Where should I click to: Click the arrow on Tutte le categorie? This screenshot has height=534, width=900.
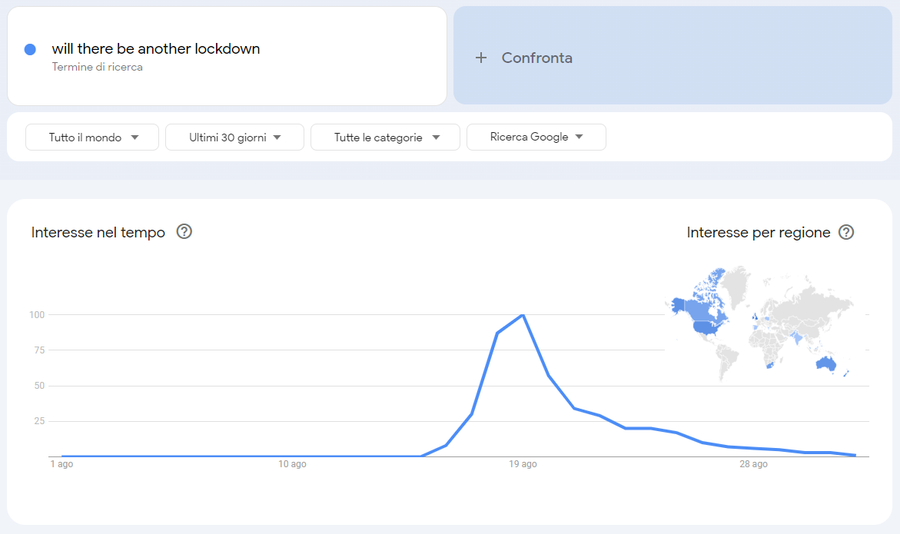coord(436,137)
